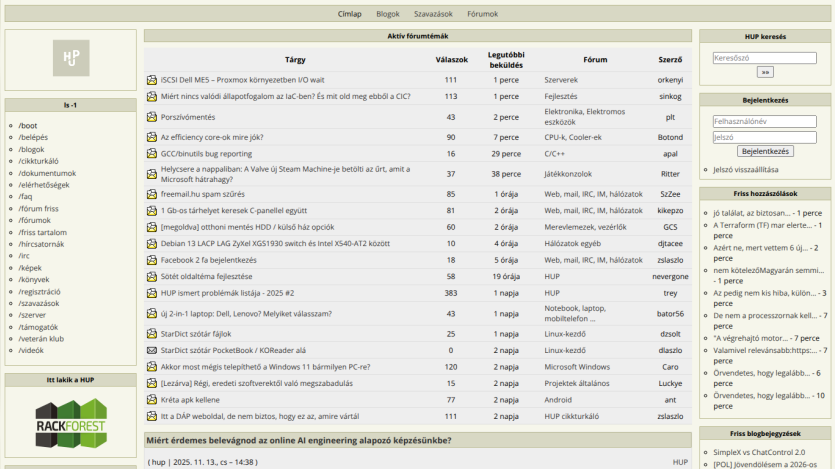The image size is (835, 469).
Task: Open the Jelszó visszaállítása link
Action: pyautogui.click(x=746, y=170)
